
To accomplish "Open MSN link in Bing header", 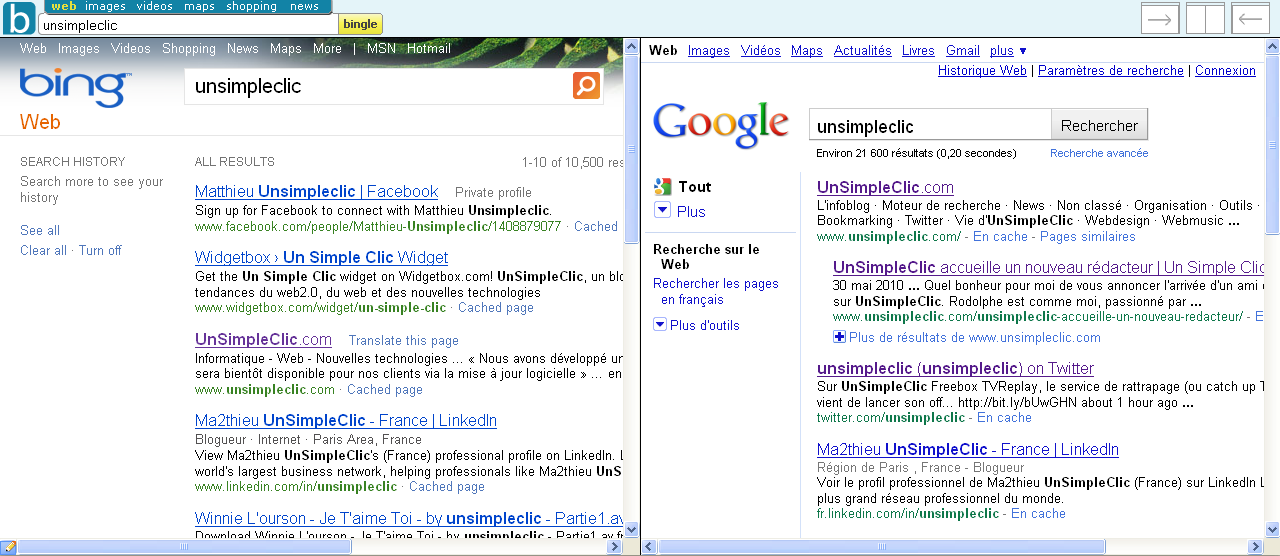I will coord(381,48).
